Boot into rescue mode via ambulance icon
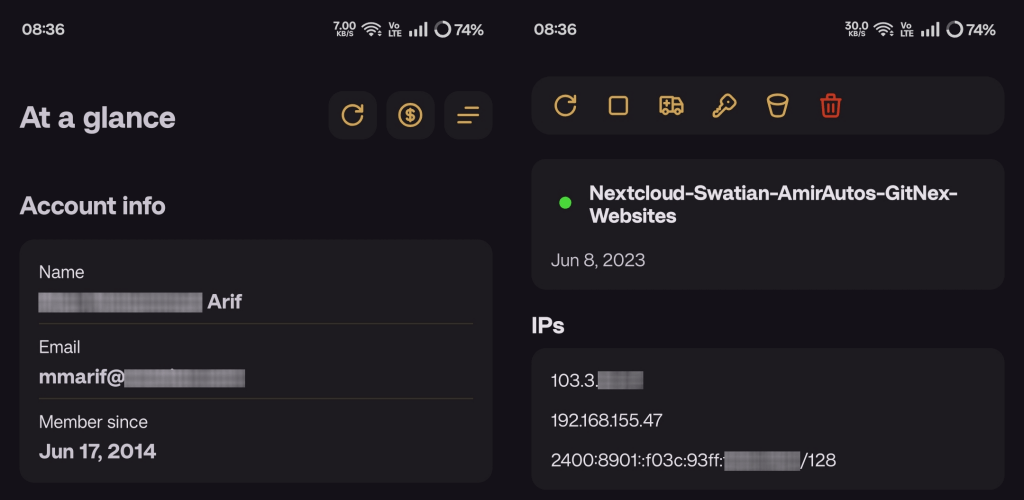Viewport: 1024px width, 500px height. pos(671,105)
